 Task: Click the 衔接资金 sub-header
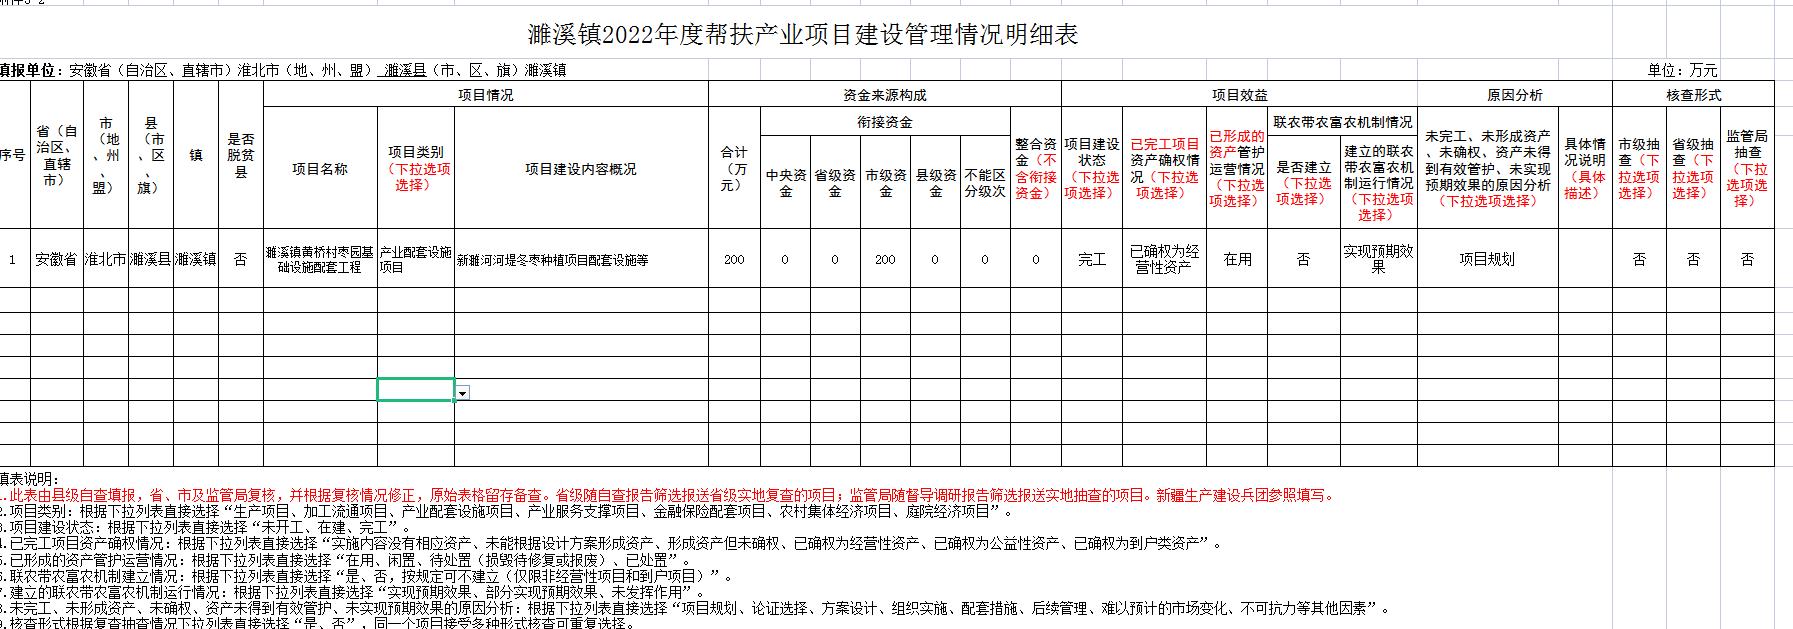885,122
